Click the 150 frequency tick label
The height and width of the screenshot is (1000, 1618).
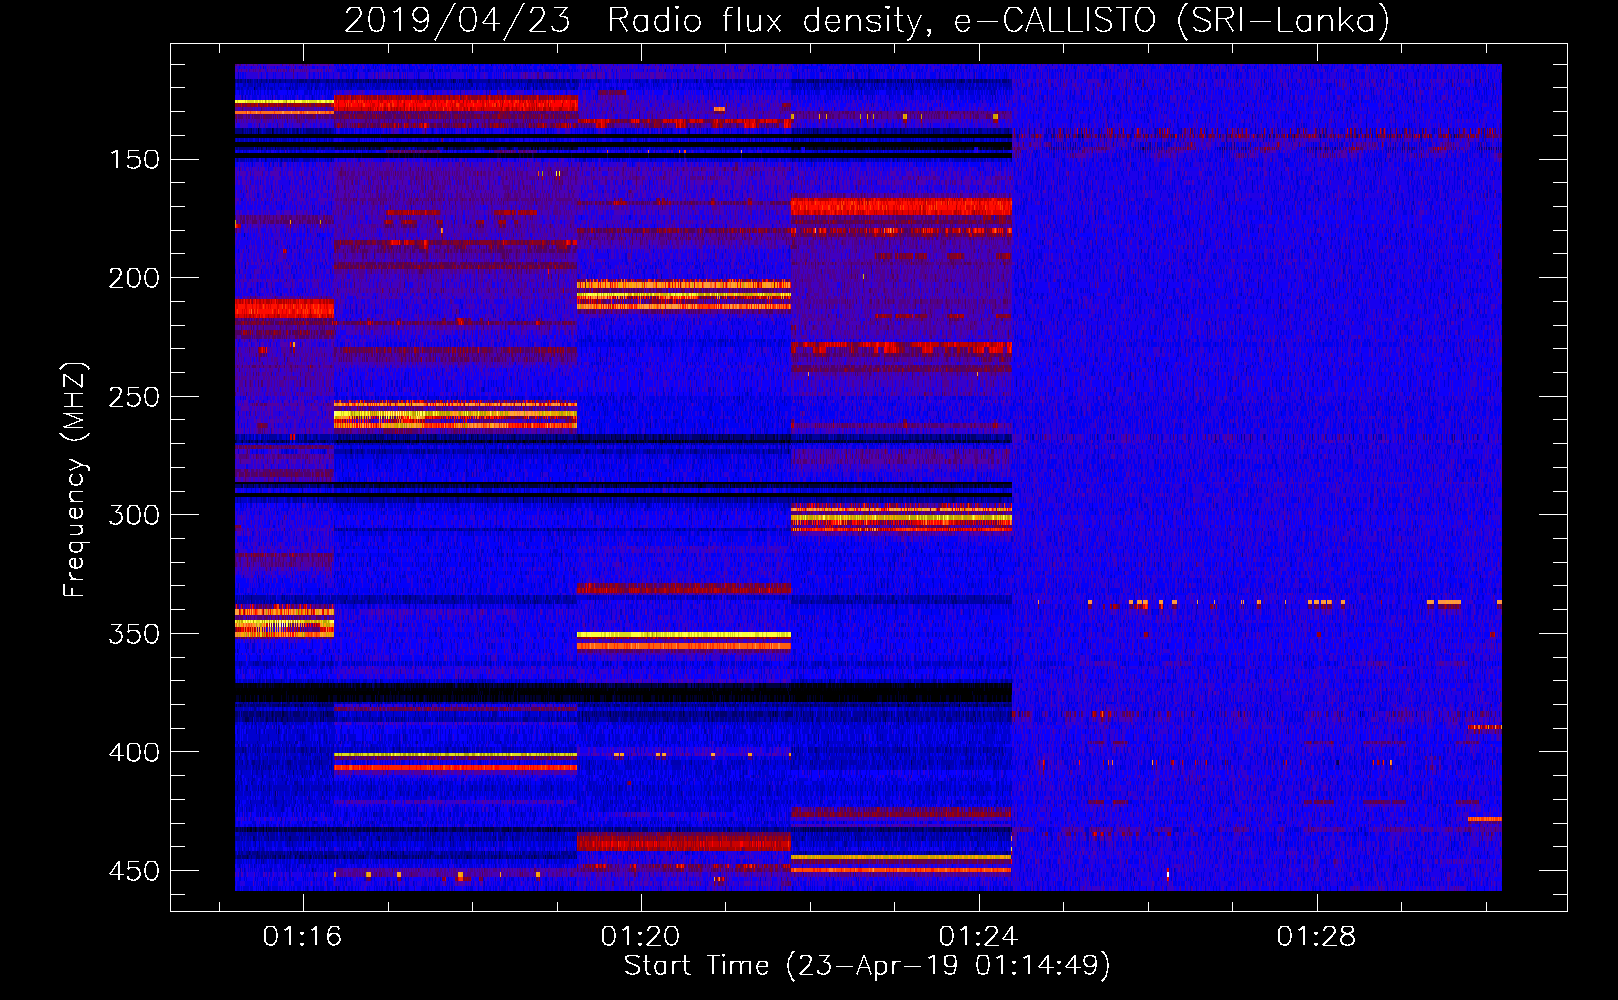point(134,160)
